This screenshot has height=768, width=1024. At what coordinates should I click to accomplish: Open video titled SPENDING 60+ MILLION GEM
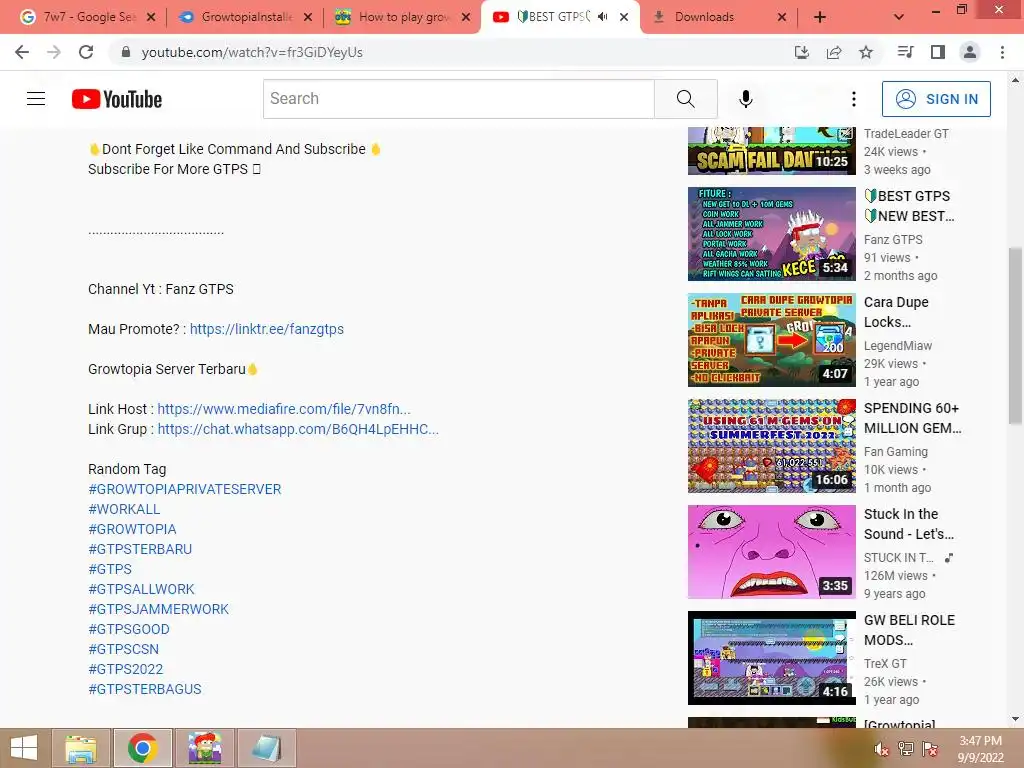[x=912, y=418]
